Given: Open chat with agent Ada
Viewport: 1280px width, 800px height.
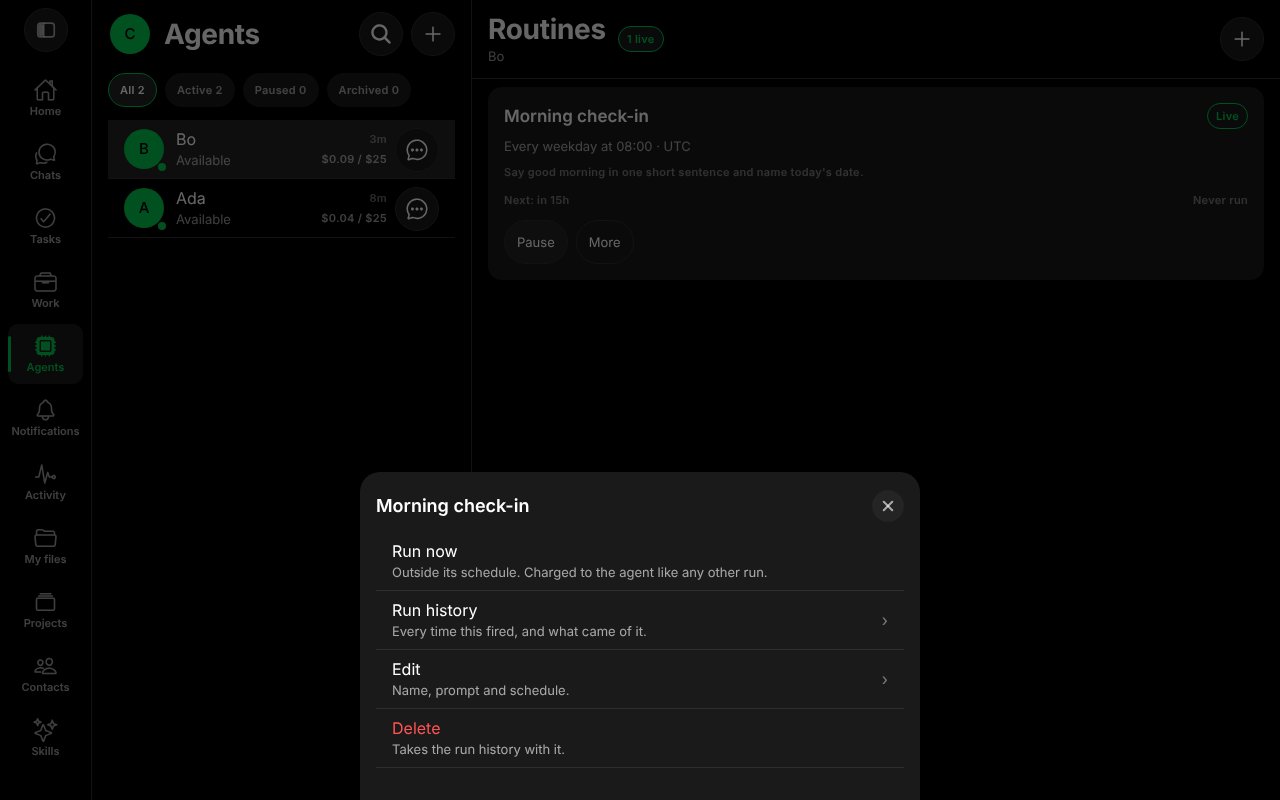Looking at the screenshot, I should click(417, 209).
